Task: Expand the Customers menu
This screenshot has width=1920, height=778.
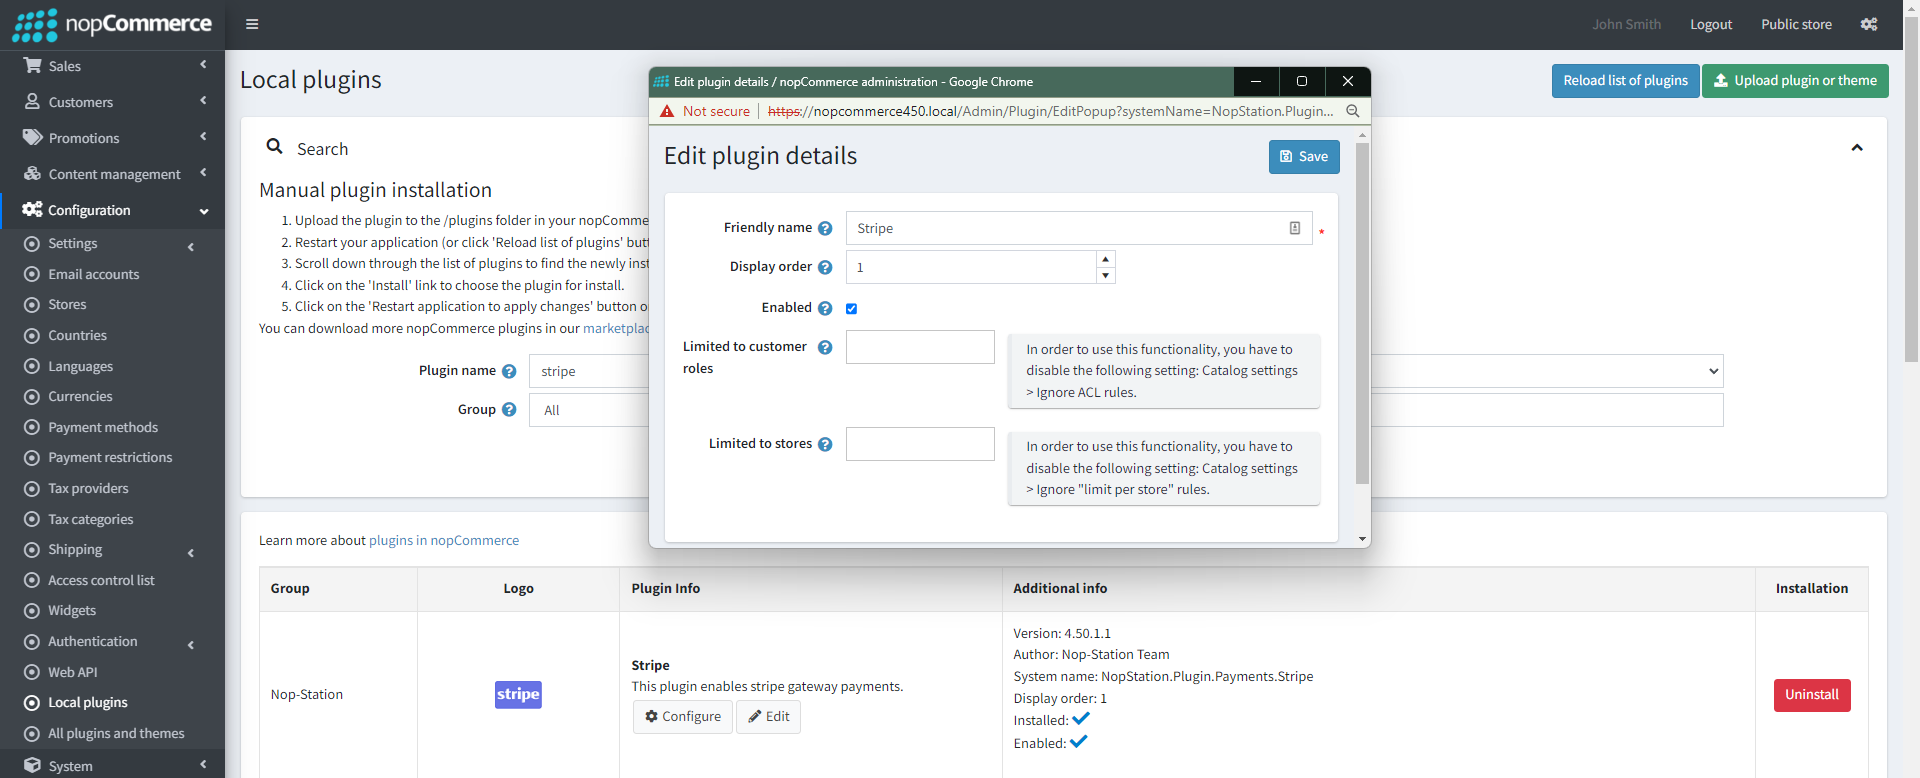Action: (203, 100)
